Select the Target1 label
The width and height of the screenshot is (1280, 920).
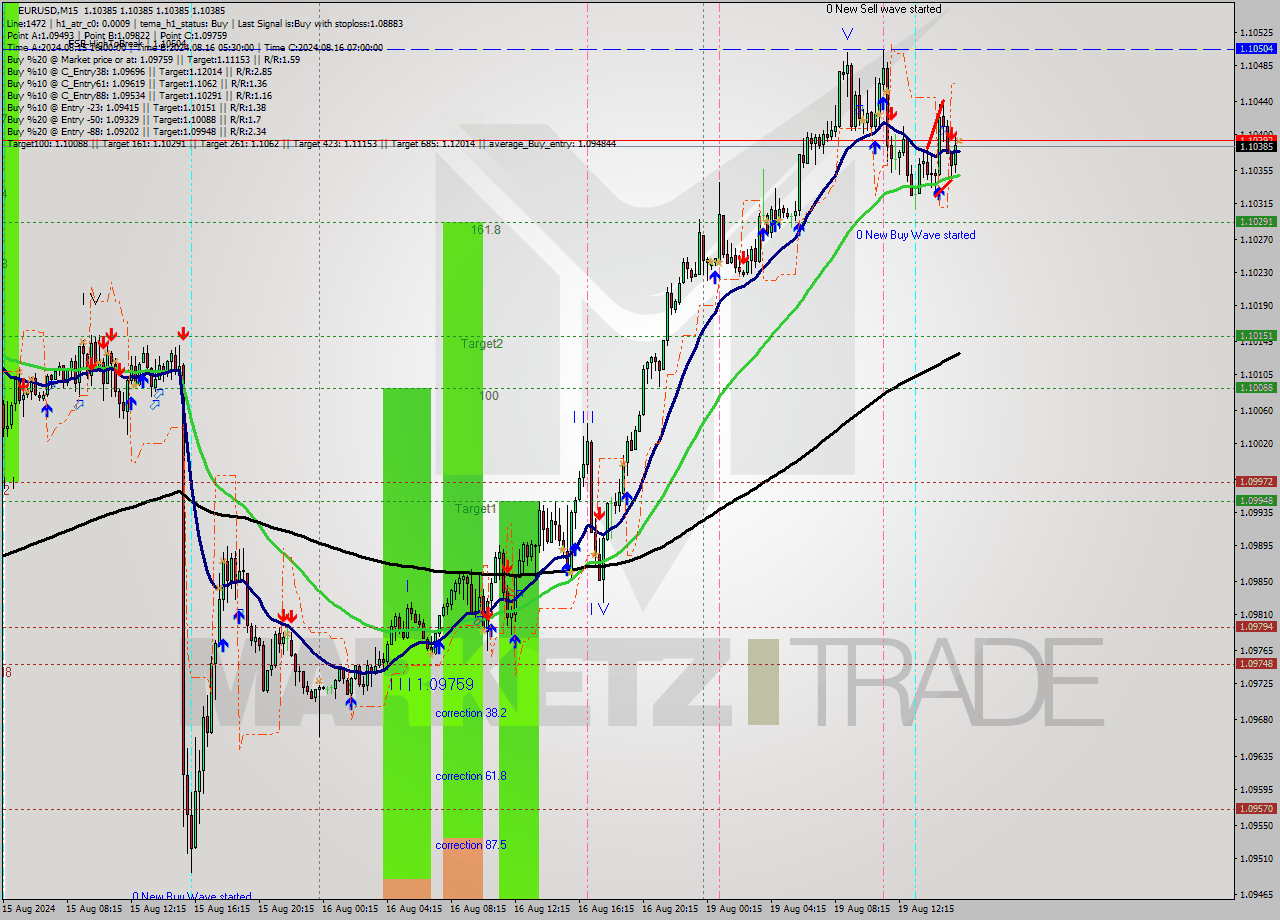pyautogui.click(x=475, y=509)
